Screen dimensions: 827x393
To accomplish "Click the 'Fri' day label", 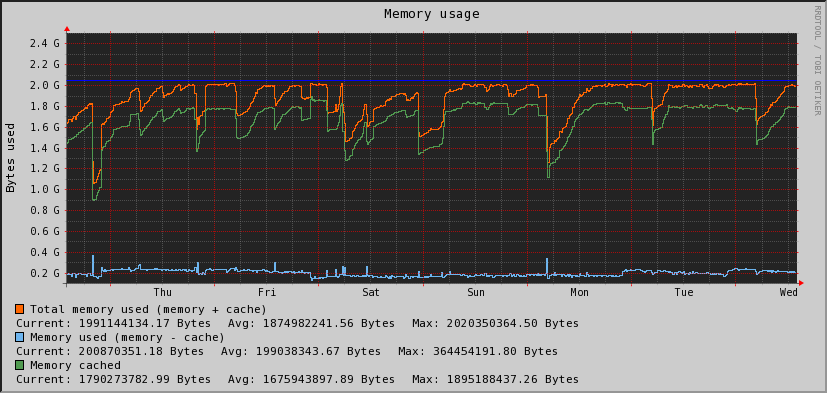I will click(x=267, y=292).
